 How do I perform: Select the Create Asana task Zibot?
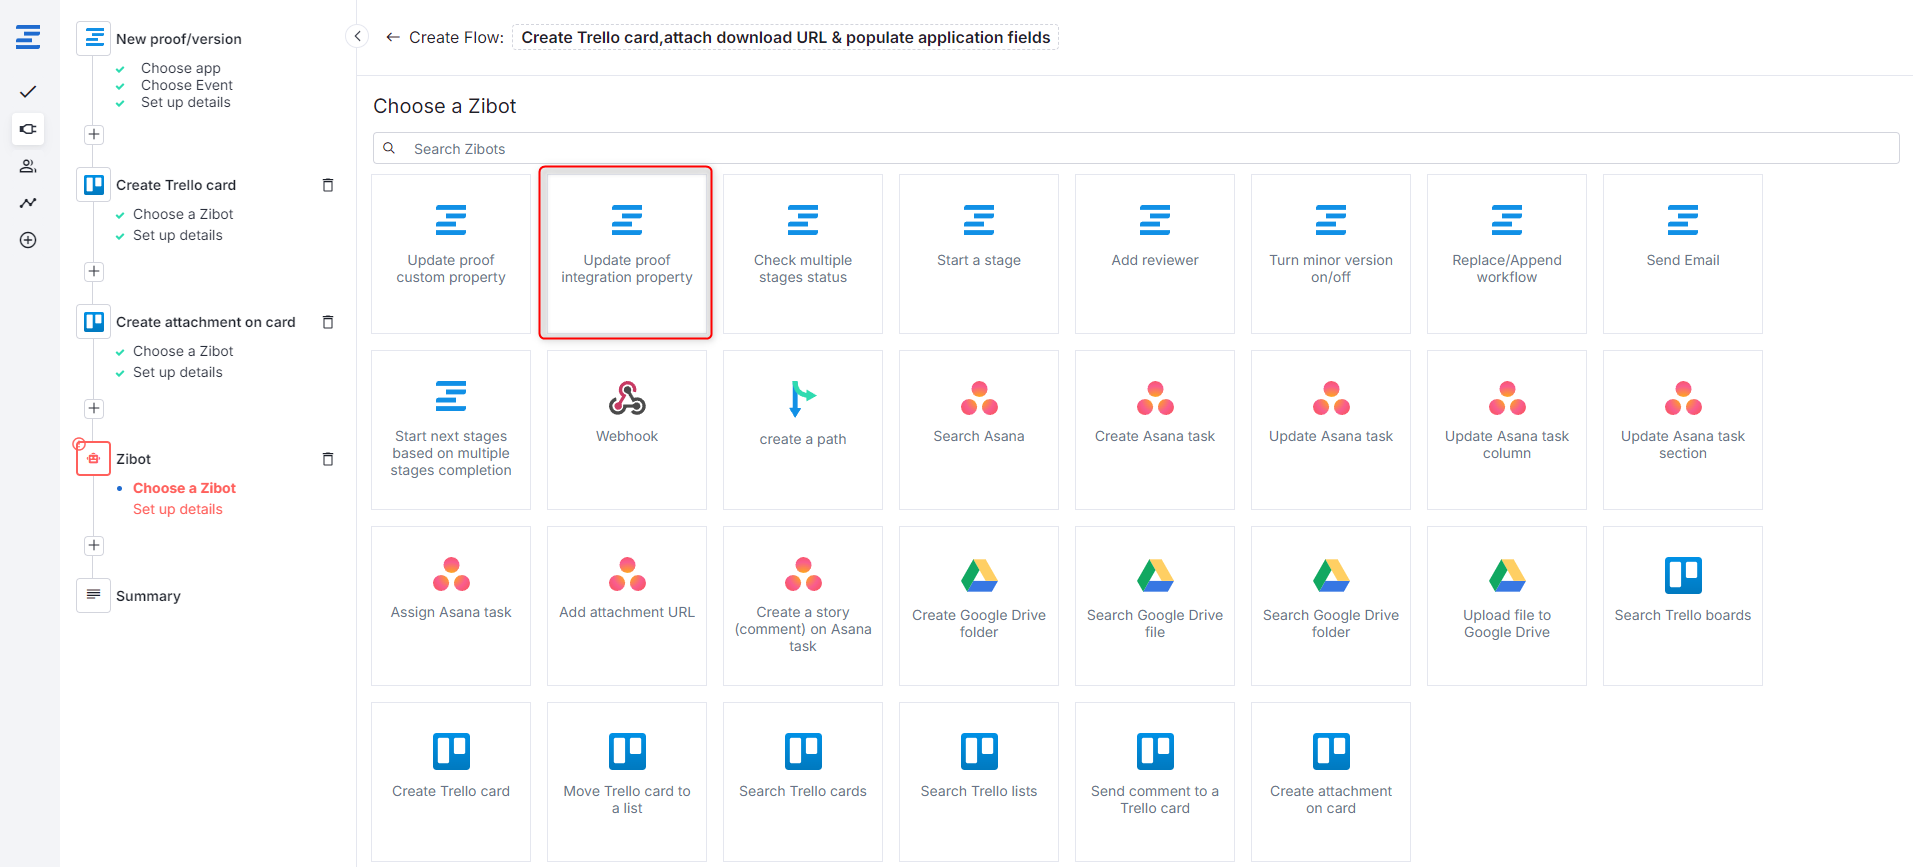1154,429
